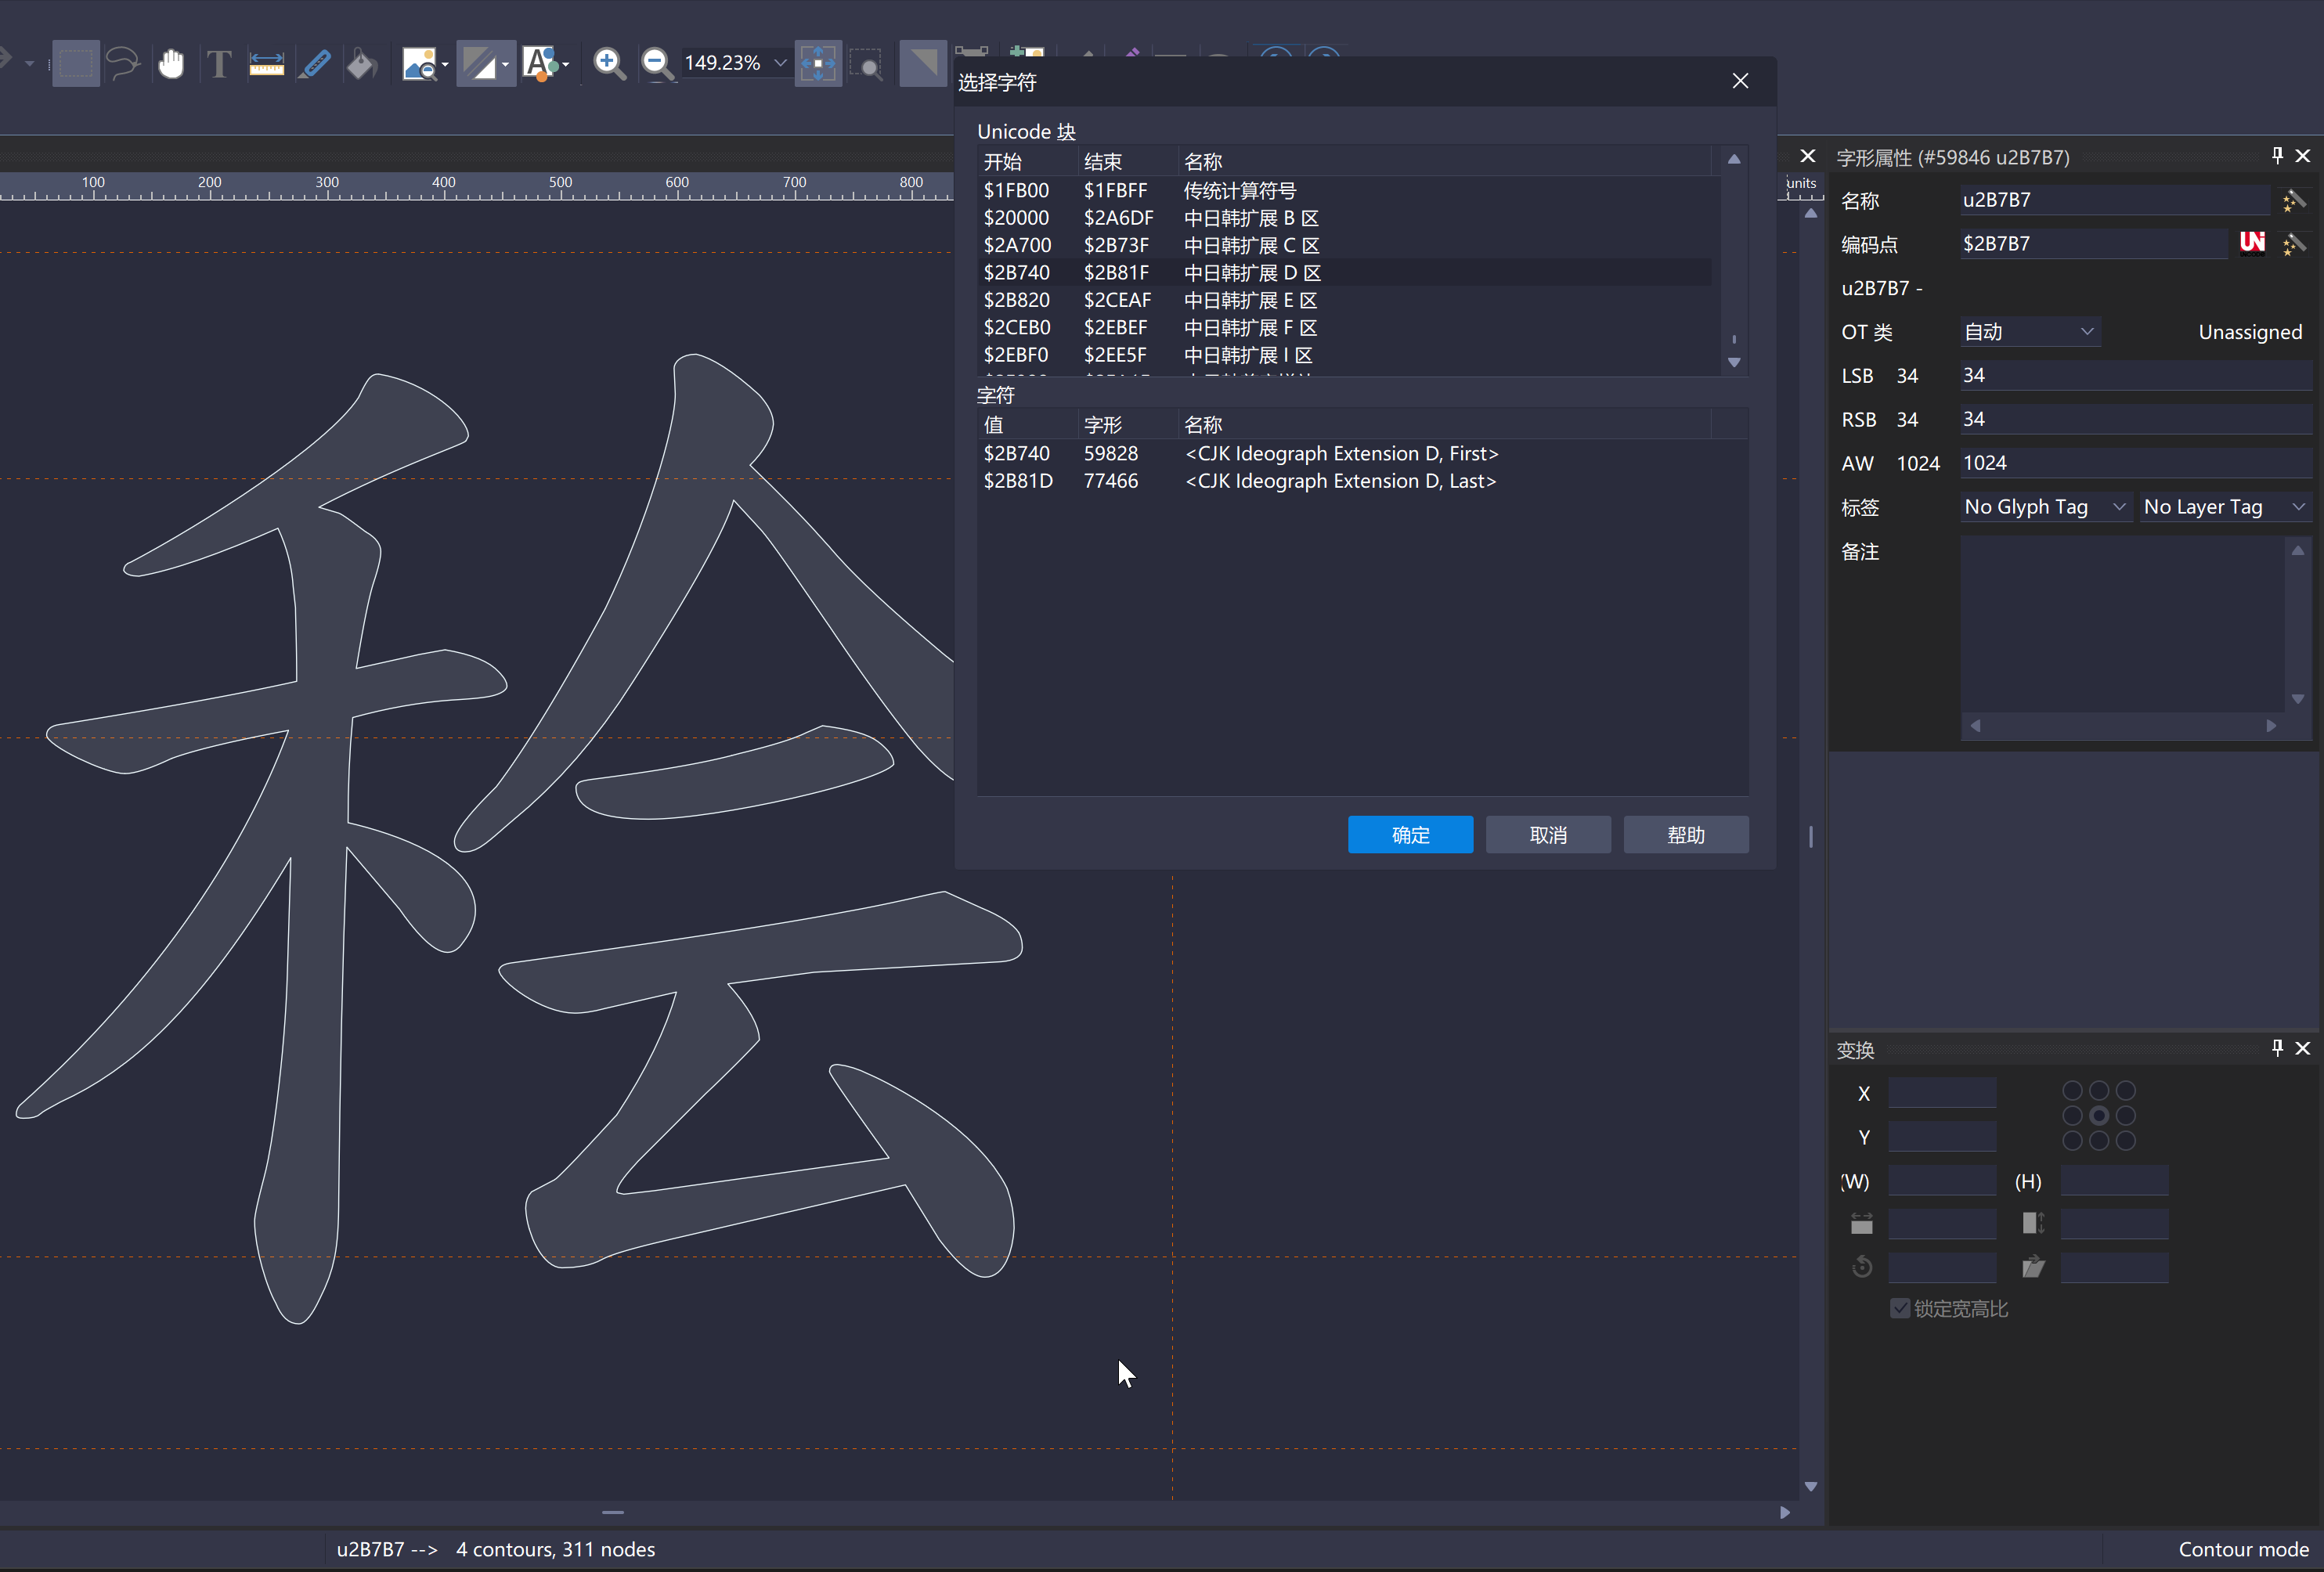This screenshot has height=1572, width=2324.
Task: Select the Text tool
Action: pyautogui.click(x=219, y=63)
